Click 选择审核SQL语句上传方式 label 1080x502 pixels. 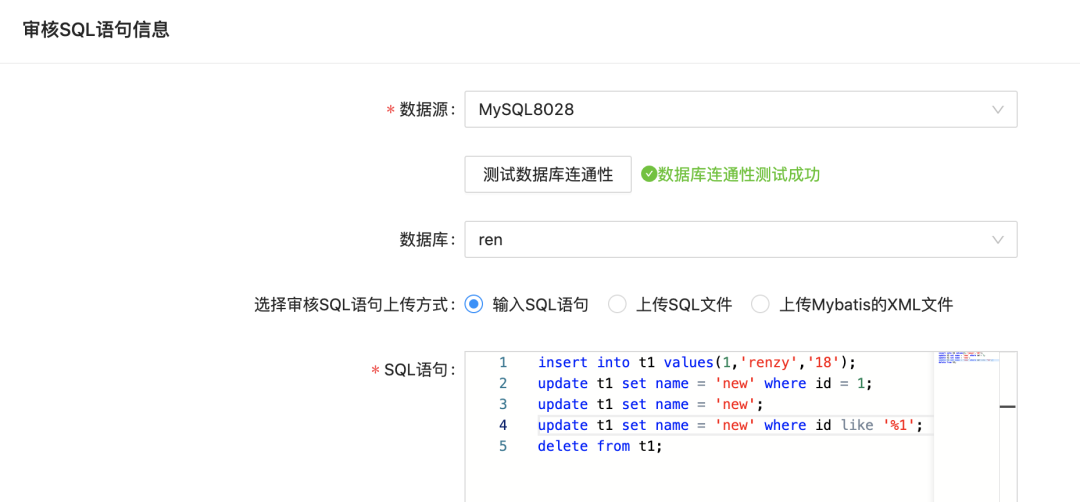(355, 304)
